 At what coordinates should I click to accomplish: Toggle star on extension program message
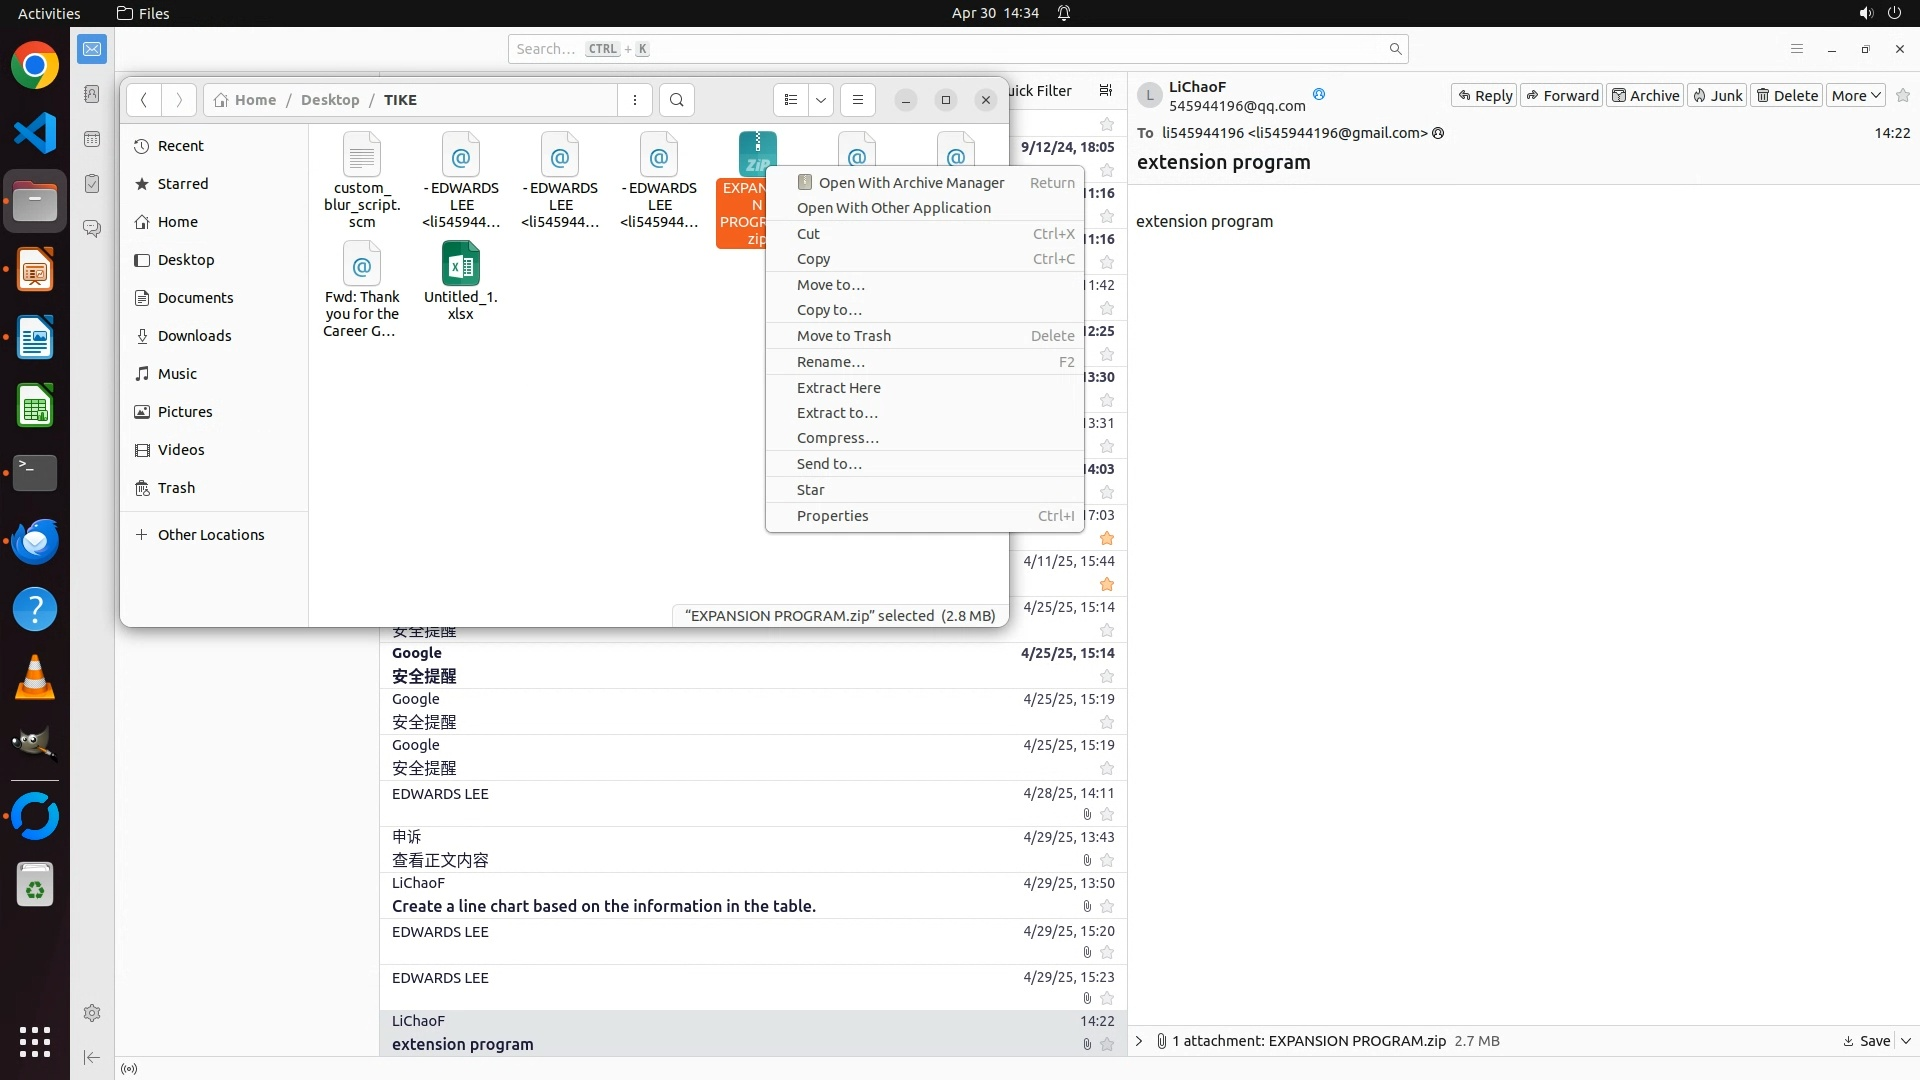coord(1107,1044)
